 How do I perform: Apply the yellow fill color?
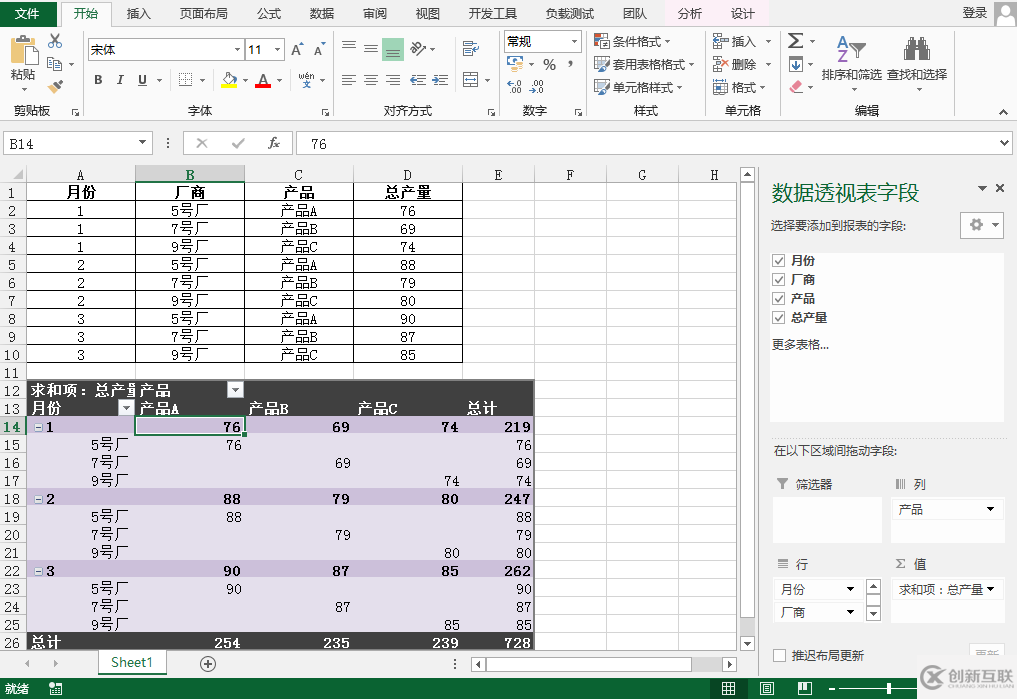point(229,80)
